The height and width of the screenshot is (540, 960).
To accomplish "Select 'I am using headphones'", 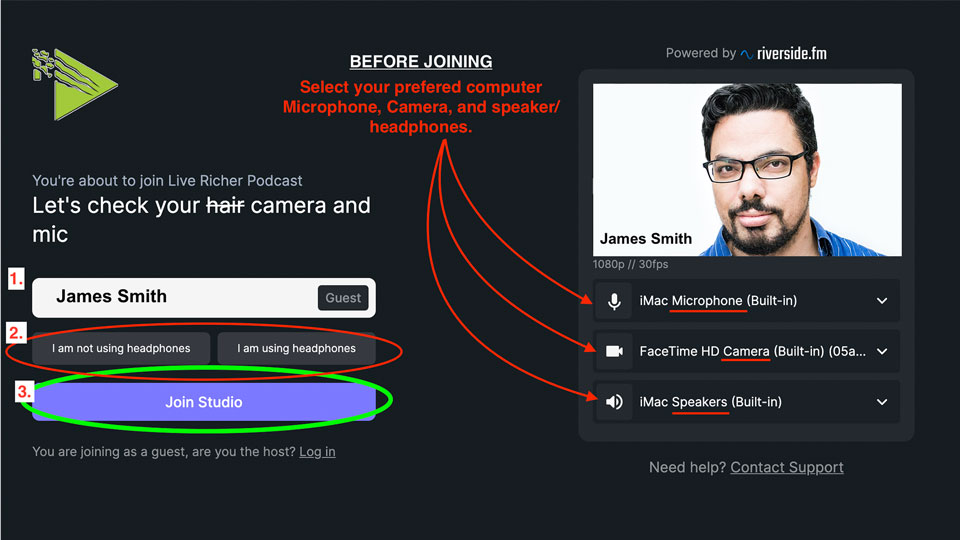I will (296, 348).
